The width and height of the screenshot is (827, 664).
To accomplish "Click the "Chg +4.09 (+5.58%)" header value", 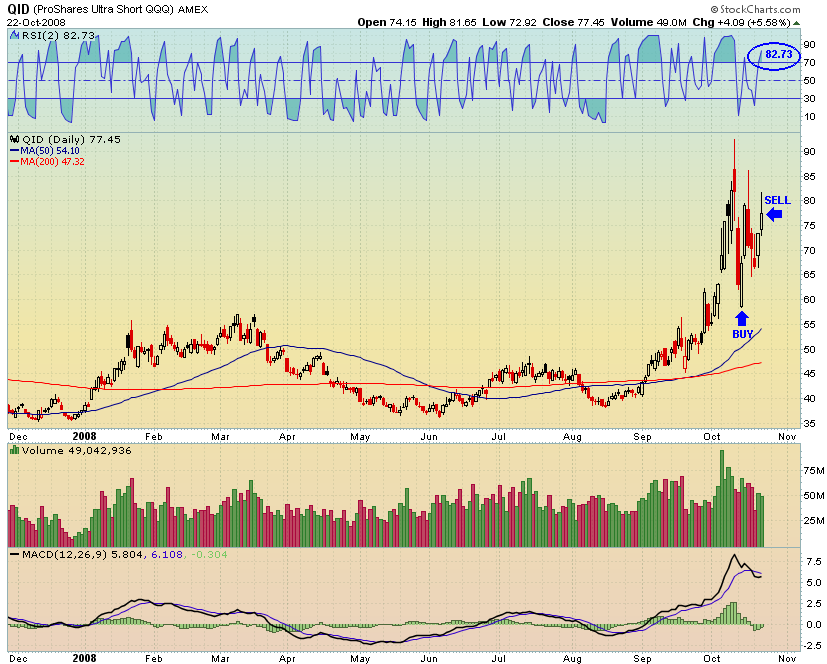I will click(x=742, y=22).
